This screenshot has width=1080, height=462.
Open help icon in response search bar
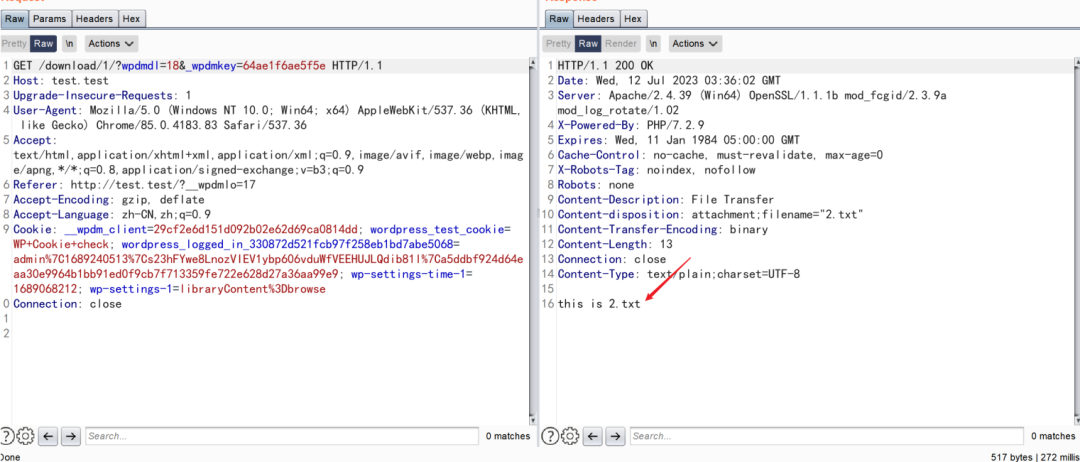(550, 436)
